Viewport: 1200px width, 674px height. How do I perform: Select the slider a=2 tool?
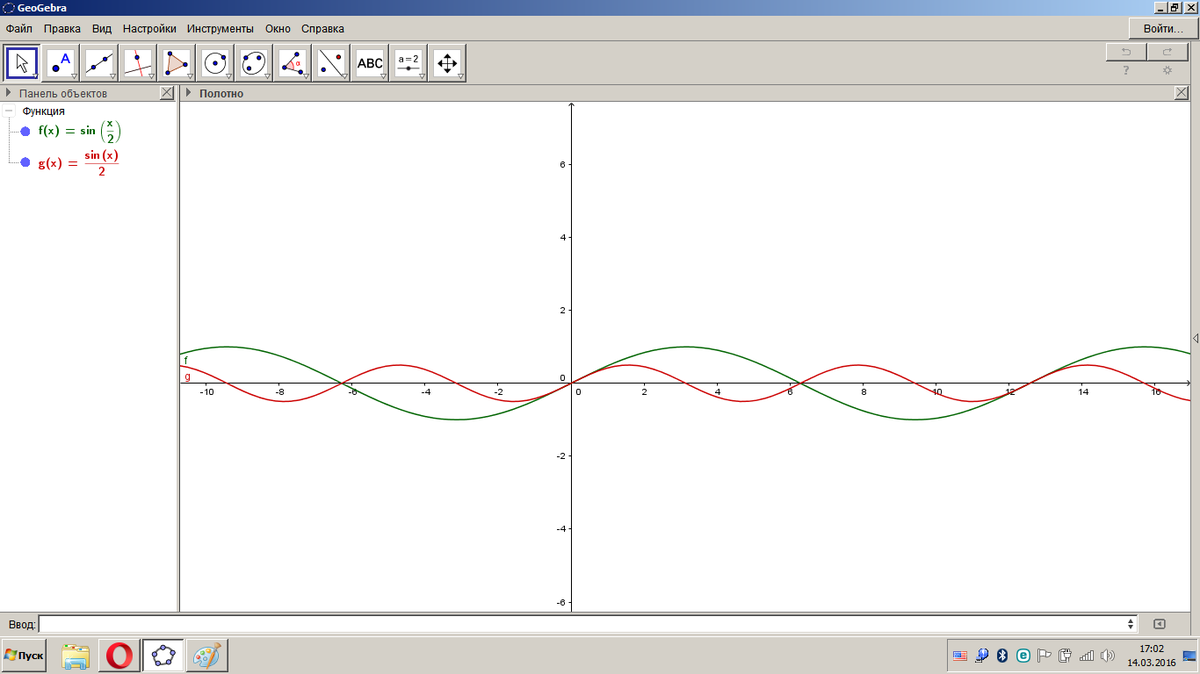pos(409,63)
